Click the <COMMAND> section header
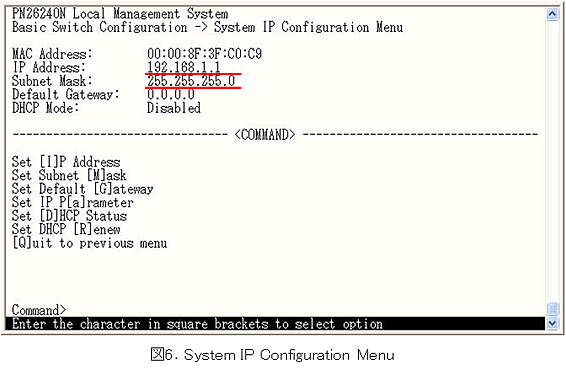The height and width of the screenshot is (369, 566). [x=265, y=135]
